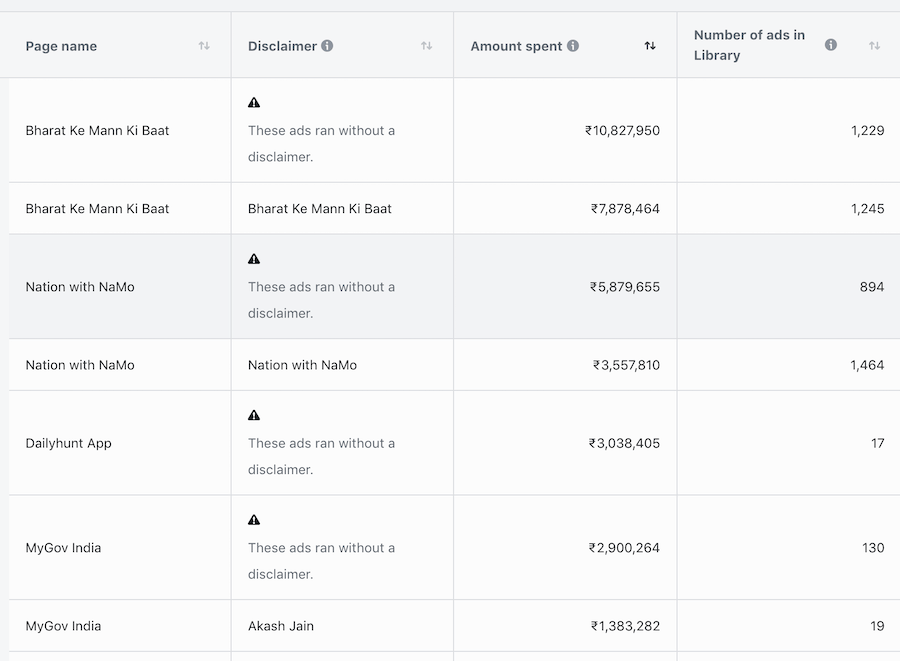Viewport: 900px width, 661px height.
Task: Click the Page name column header
Action: coord(61,46)
